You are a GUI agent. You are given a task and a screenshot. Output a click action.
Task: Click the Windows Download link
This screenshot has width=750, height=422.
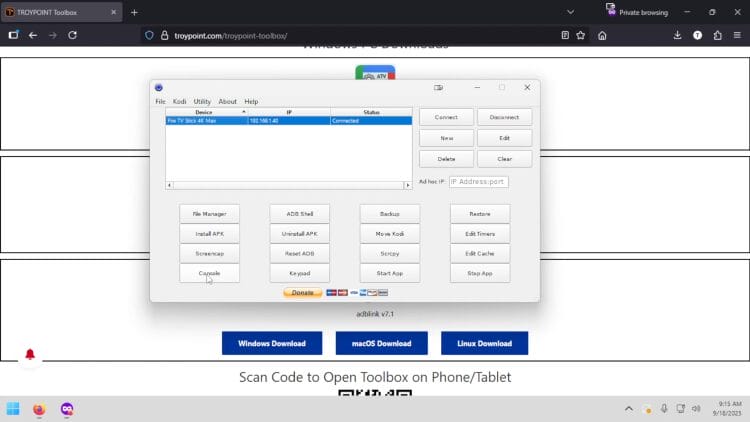[271, 343]
